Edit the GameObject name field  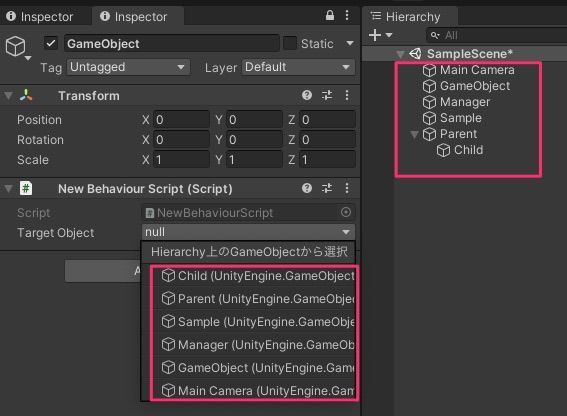click(172, 43)
